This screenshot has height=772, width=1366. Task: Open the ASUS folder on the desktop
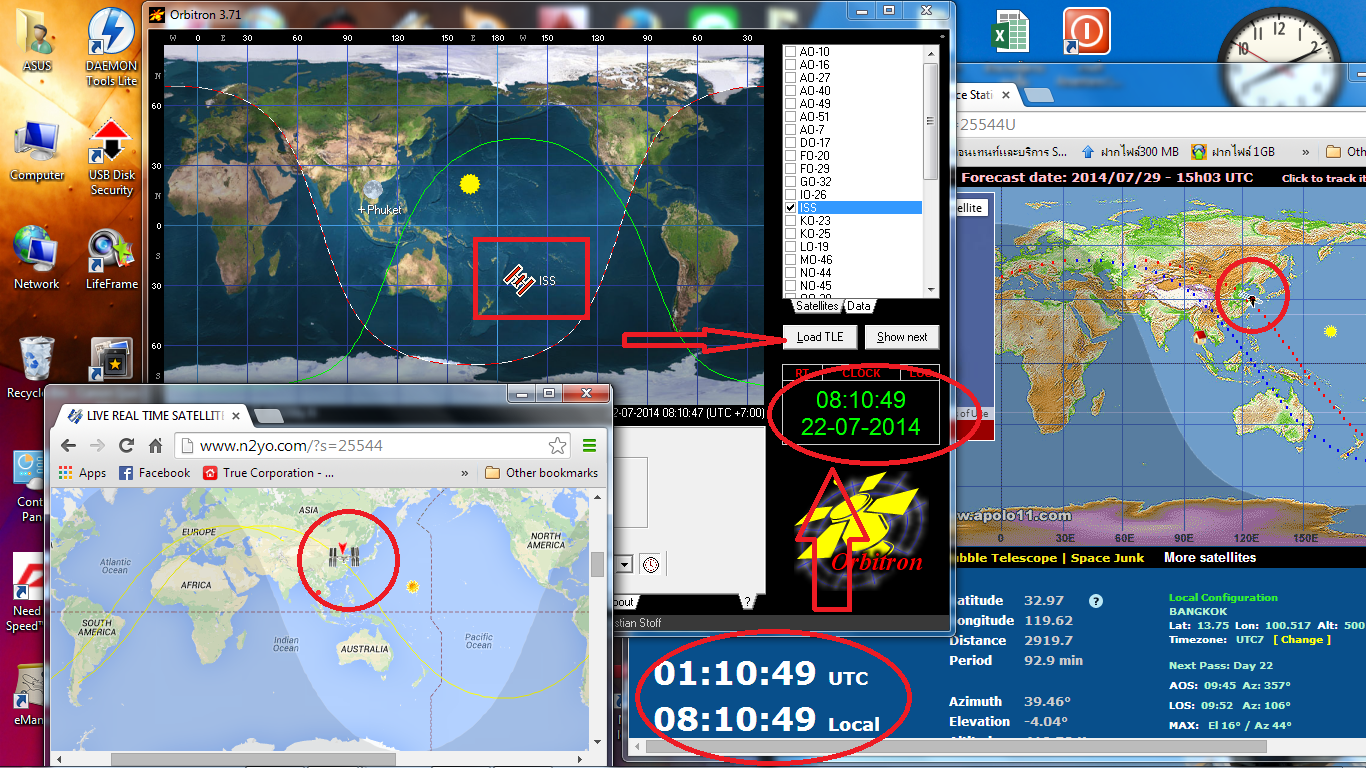click(37, 42)
